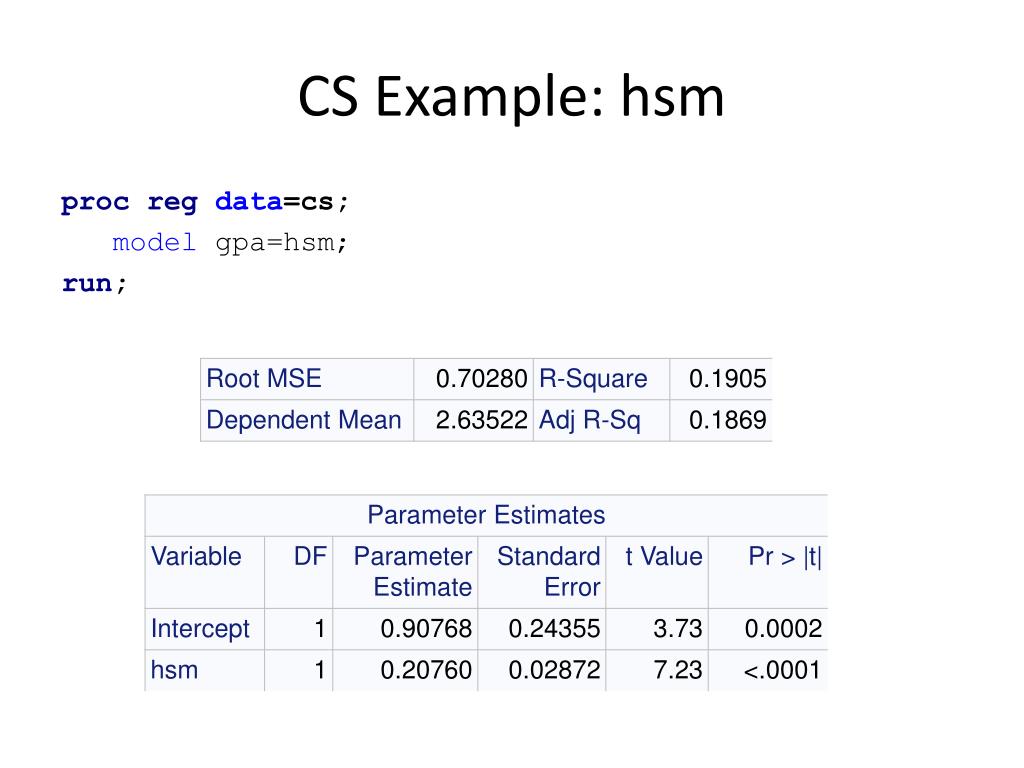Click the 't Value' column header
The width and height of the screenshot is (1024, 768).
[x=664, y=556]
